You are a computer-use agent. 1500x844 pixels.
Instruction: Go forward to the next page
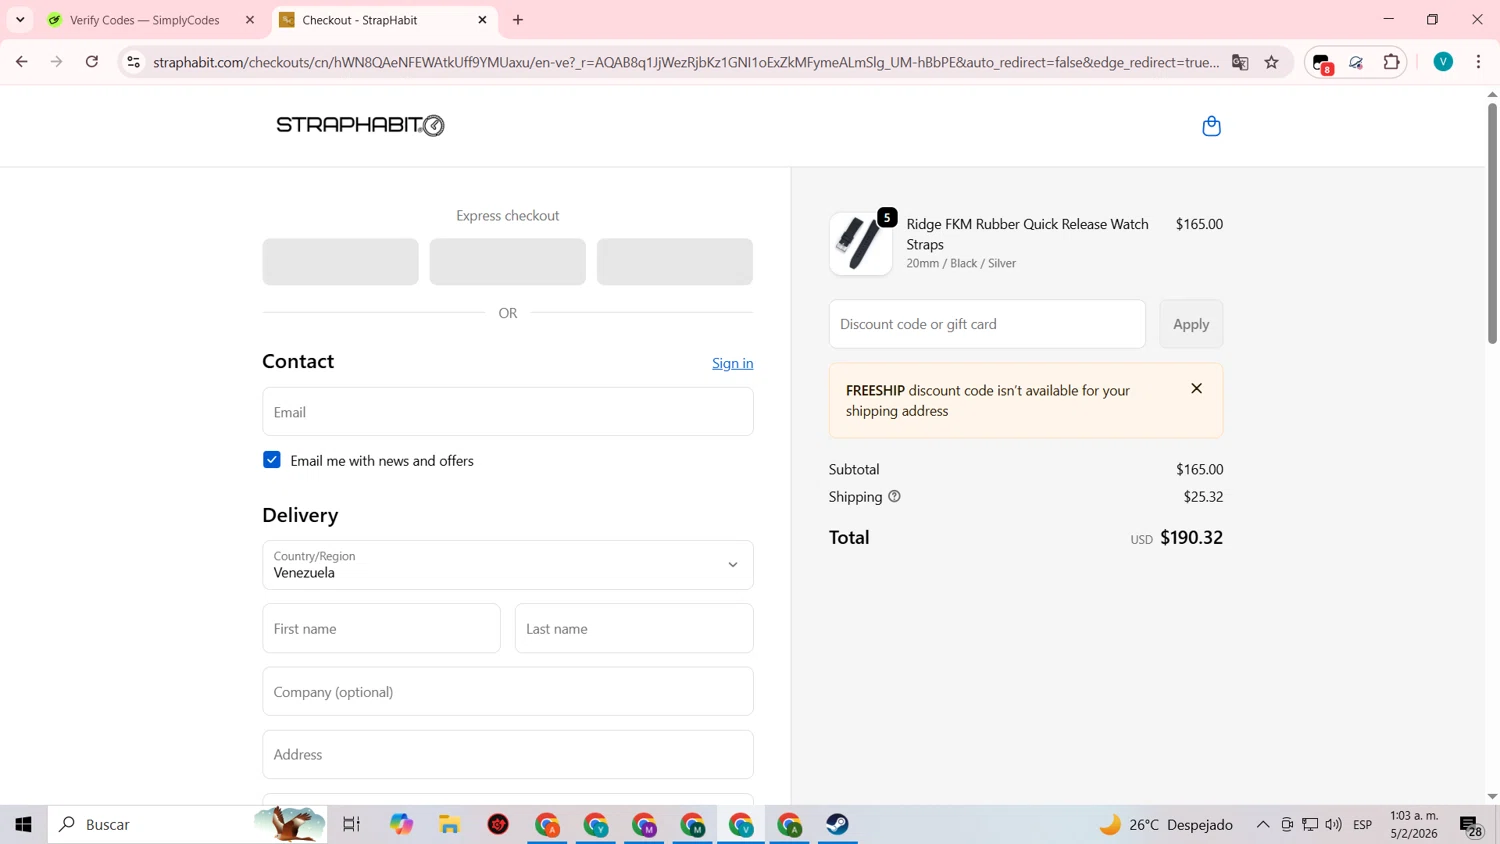tap(57, 62)
